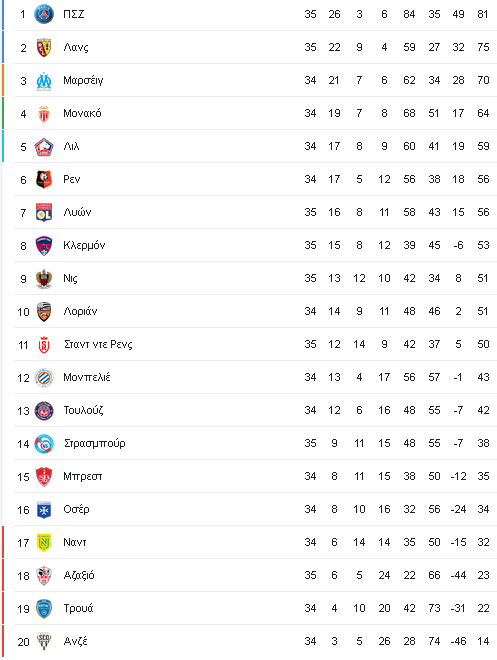Open the Μαρσέιγ club crest

pyautogui.click(x=44, y=80)
